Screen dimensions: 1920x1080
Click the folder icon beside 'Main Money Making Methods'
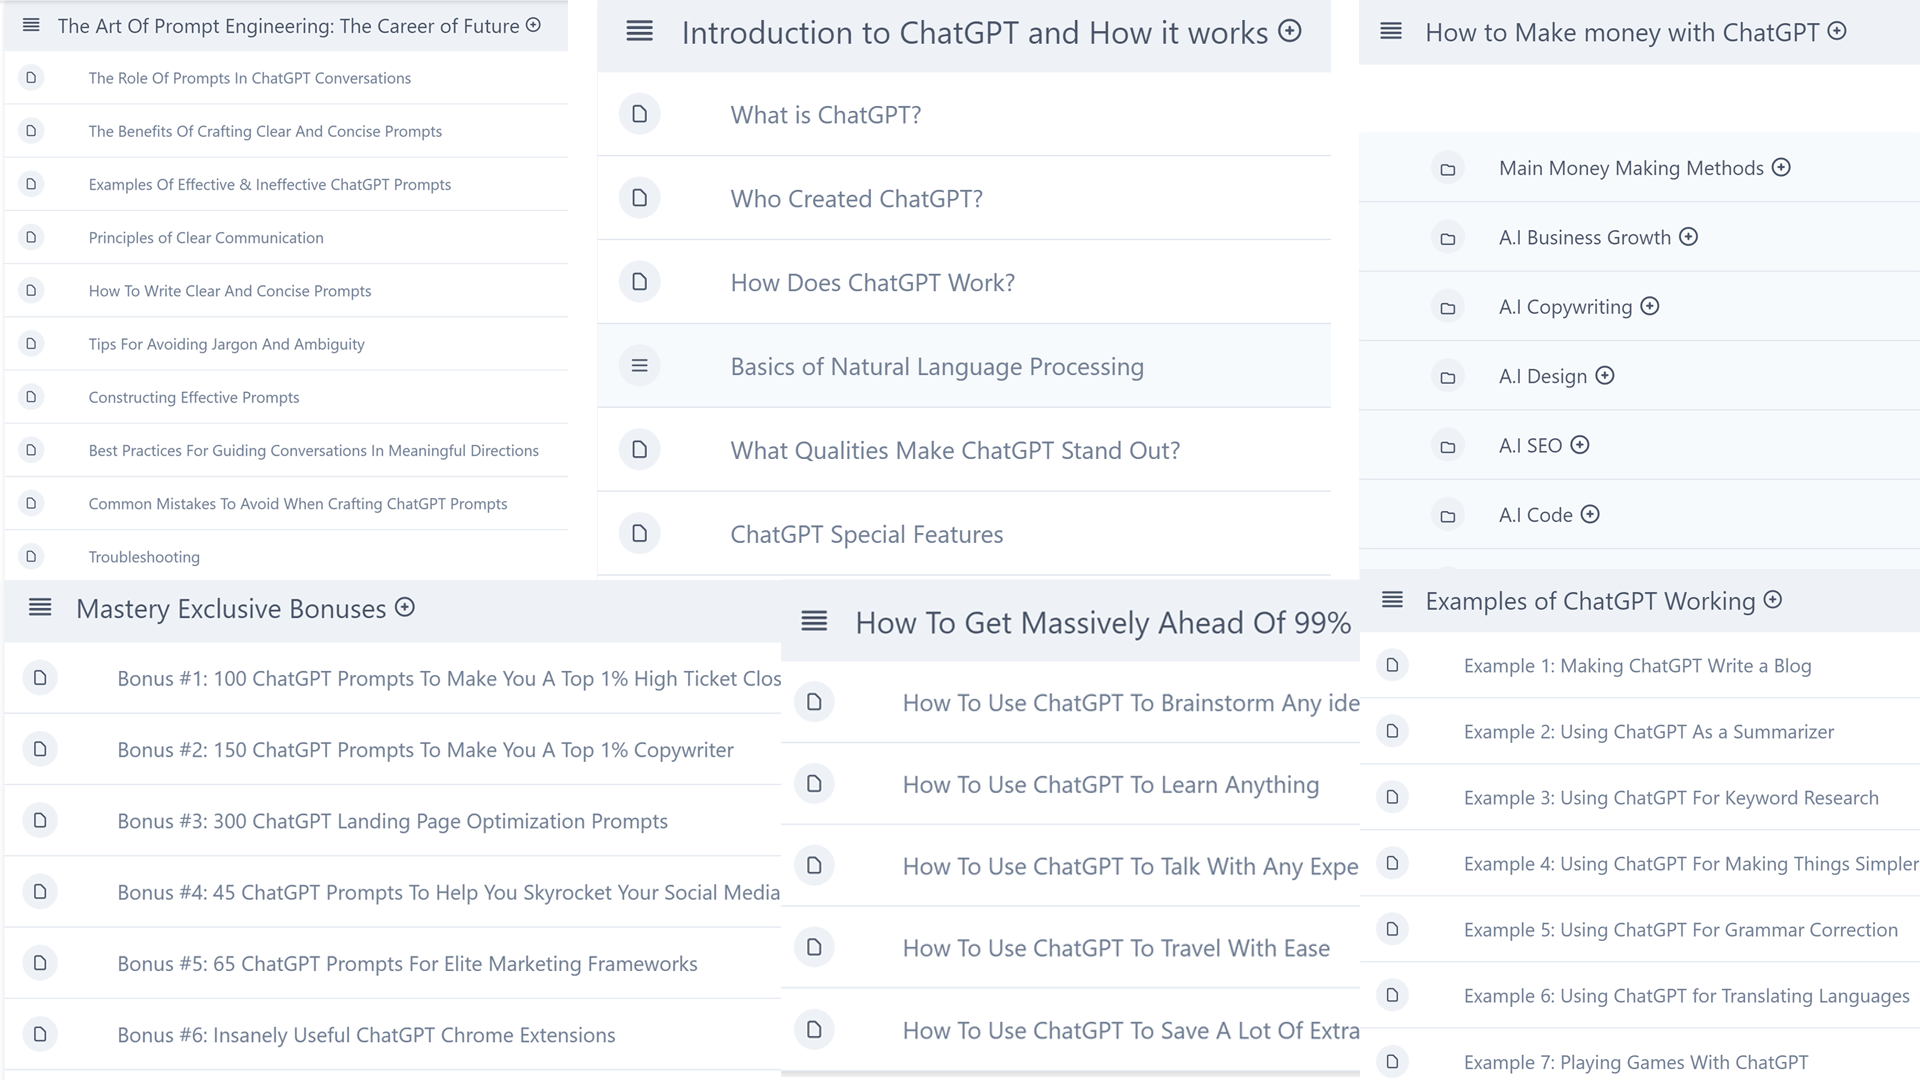click(x=1447, y=169)
